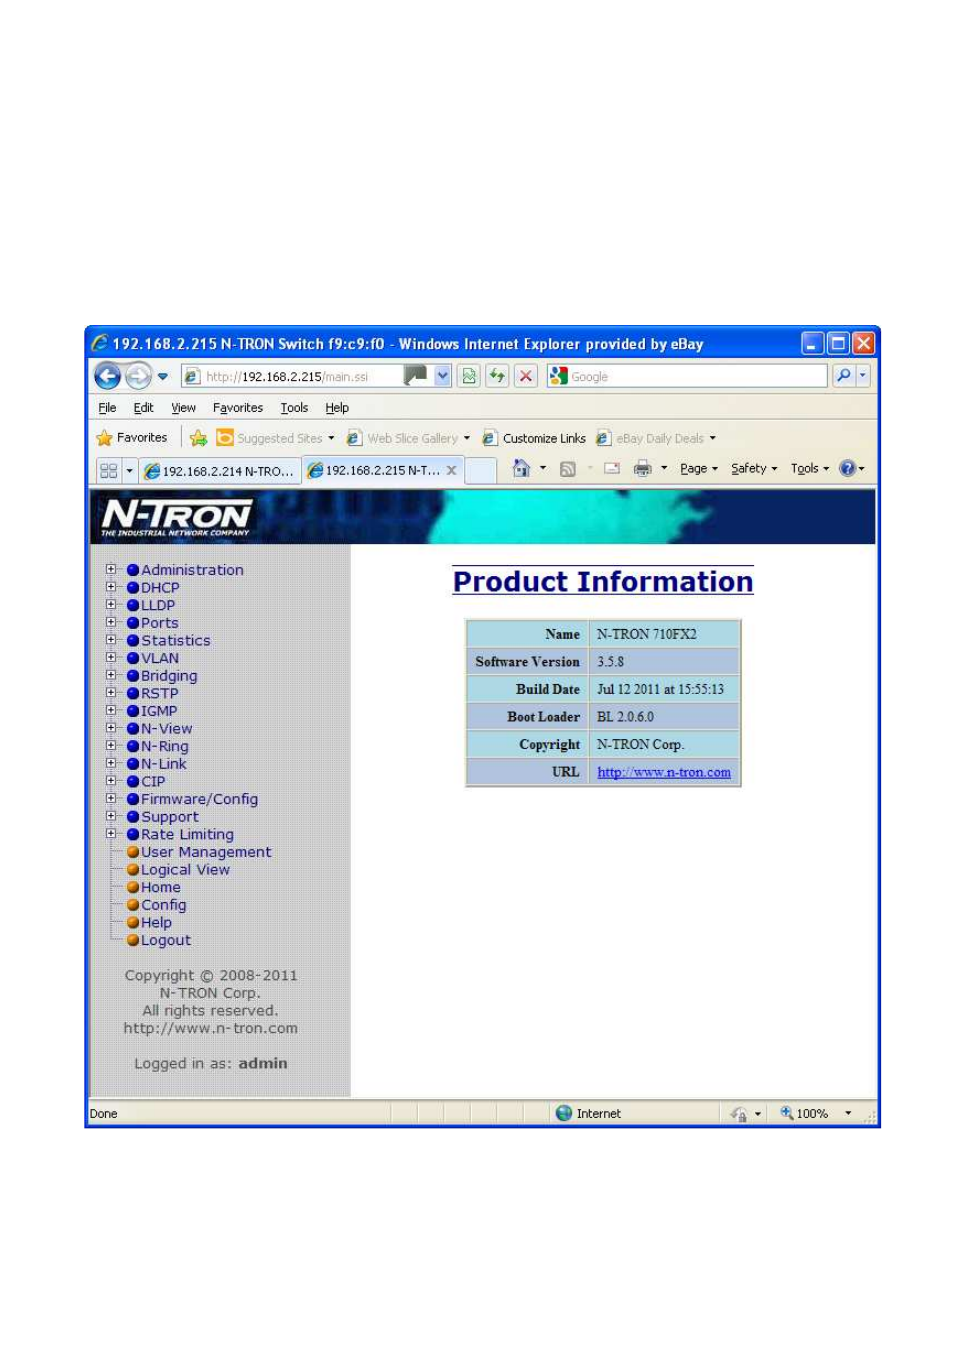
Task: Click the browser Back button
Action: pos(107,376)
